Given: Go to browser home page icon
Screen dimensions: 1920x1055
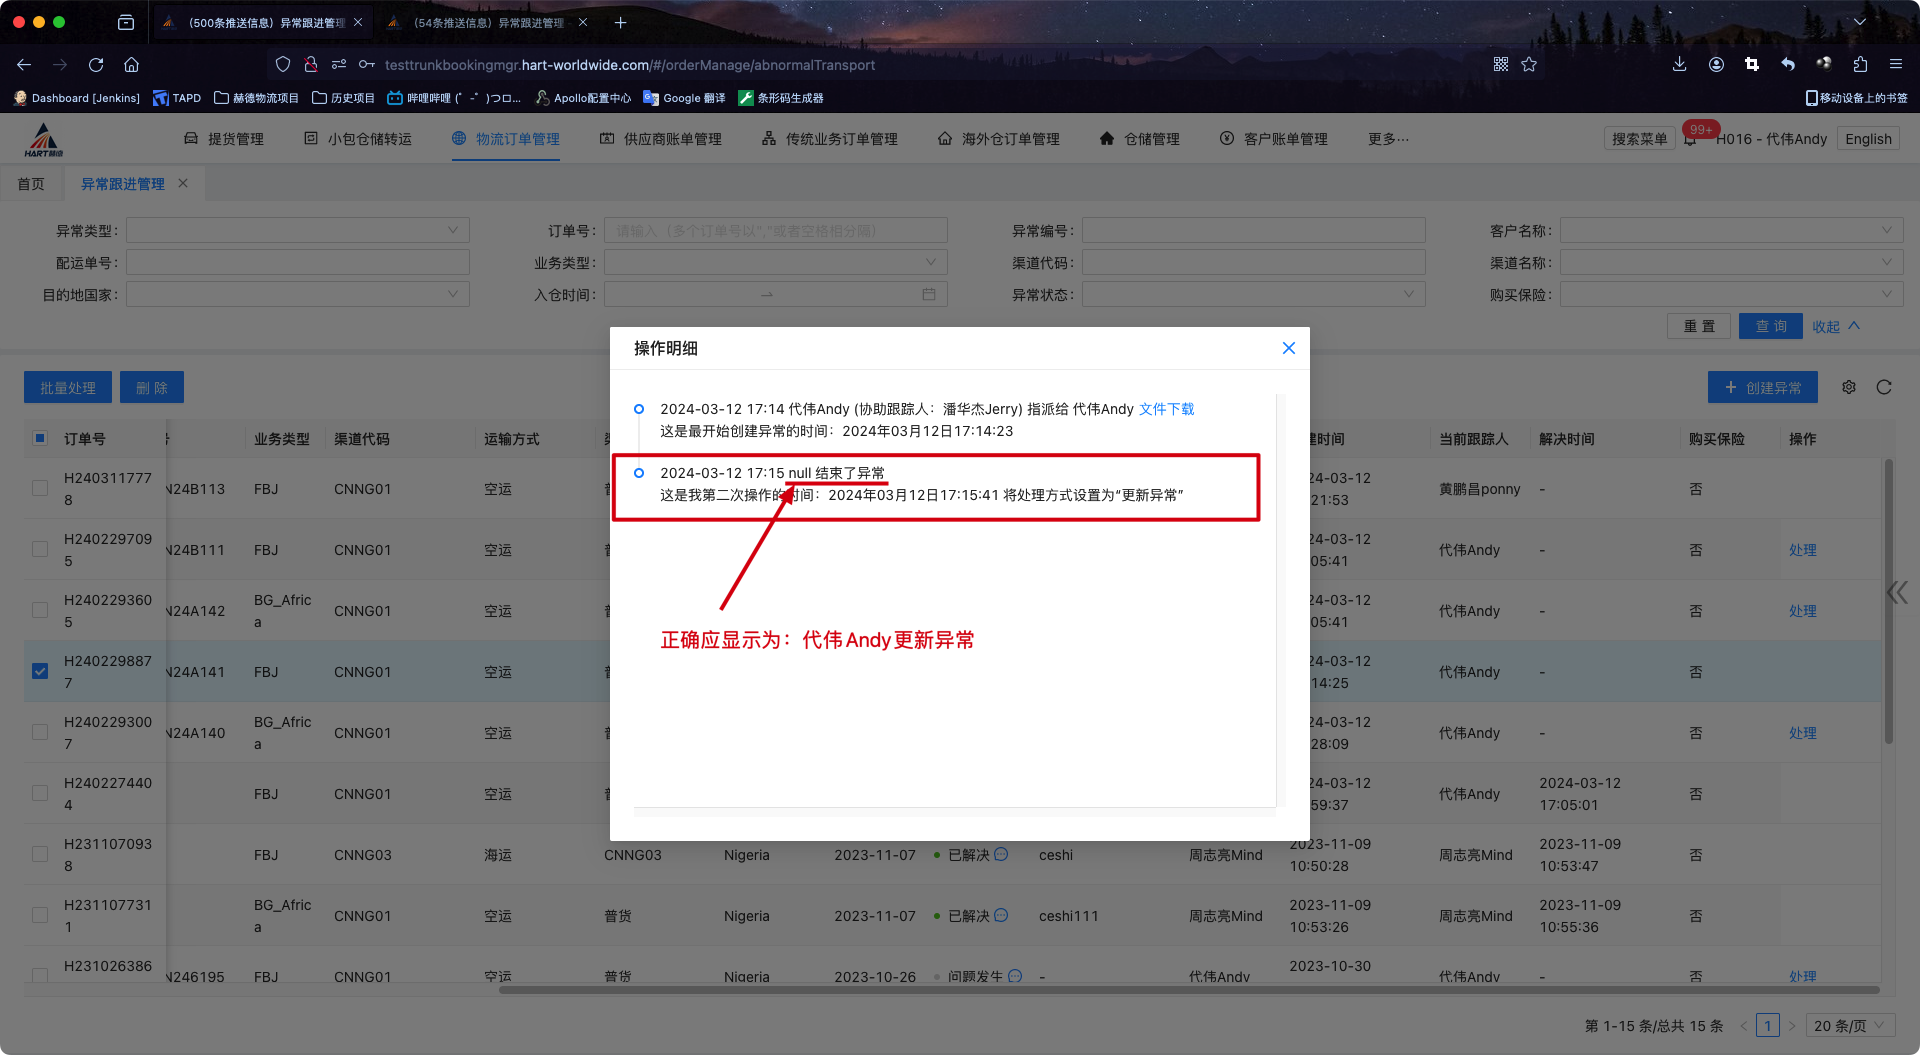Looking at the screenshot, I should pos(131,65).
